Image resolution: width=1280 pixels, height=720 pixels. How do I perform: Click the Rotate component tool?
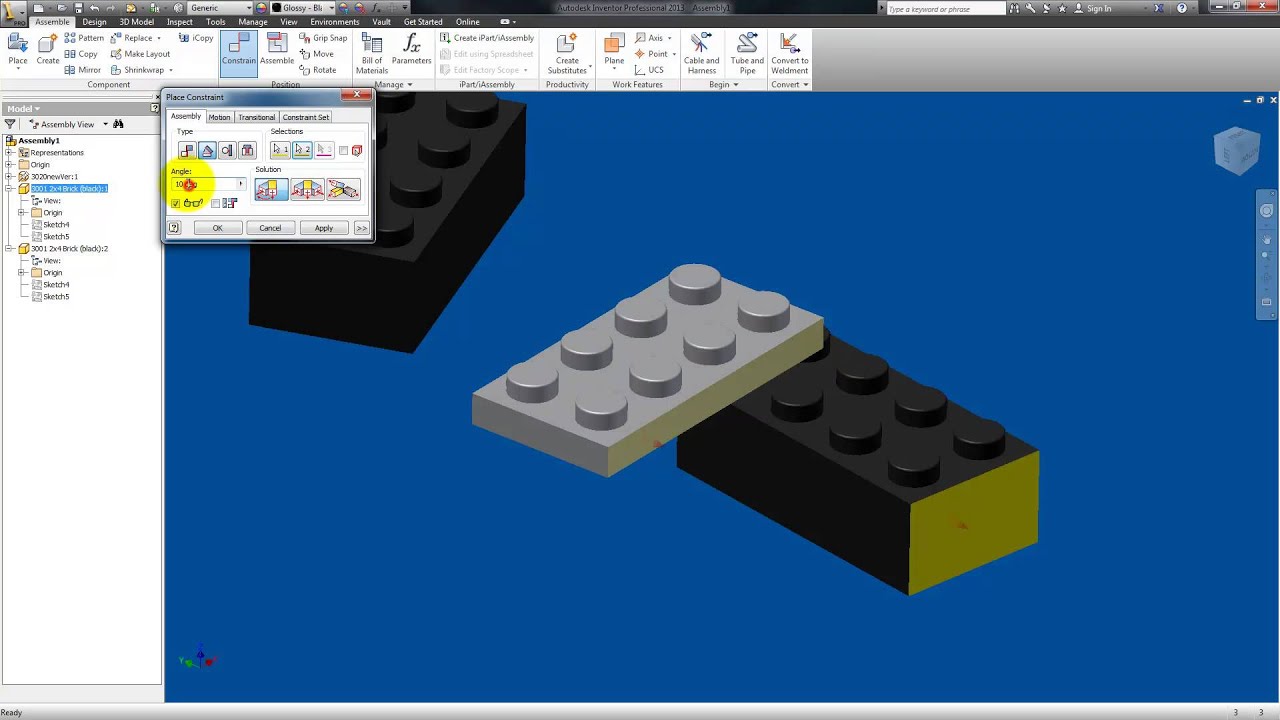317,70
